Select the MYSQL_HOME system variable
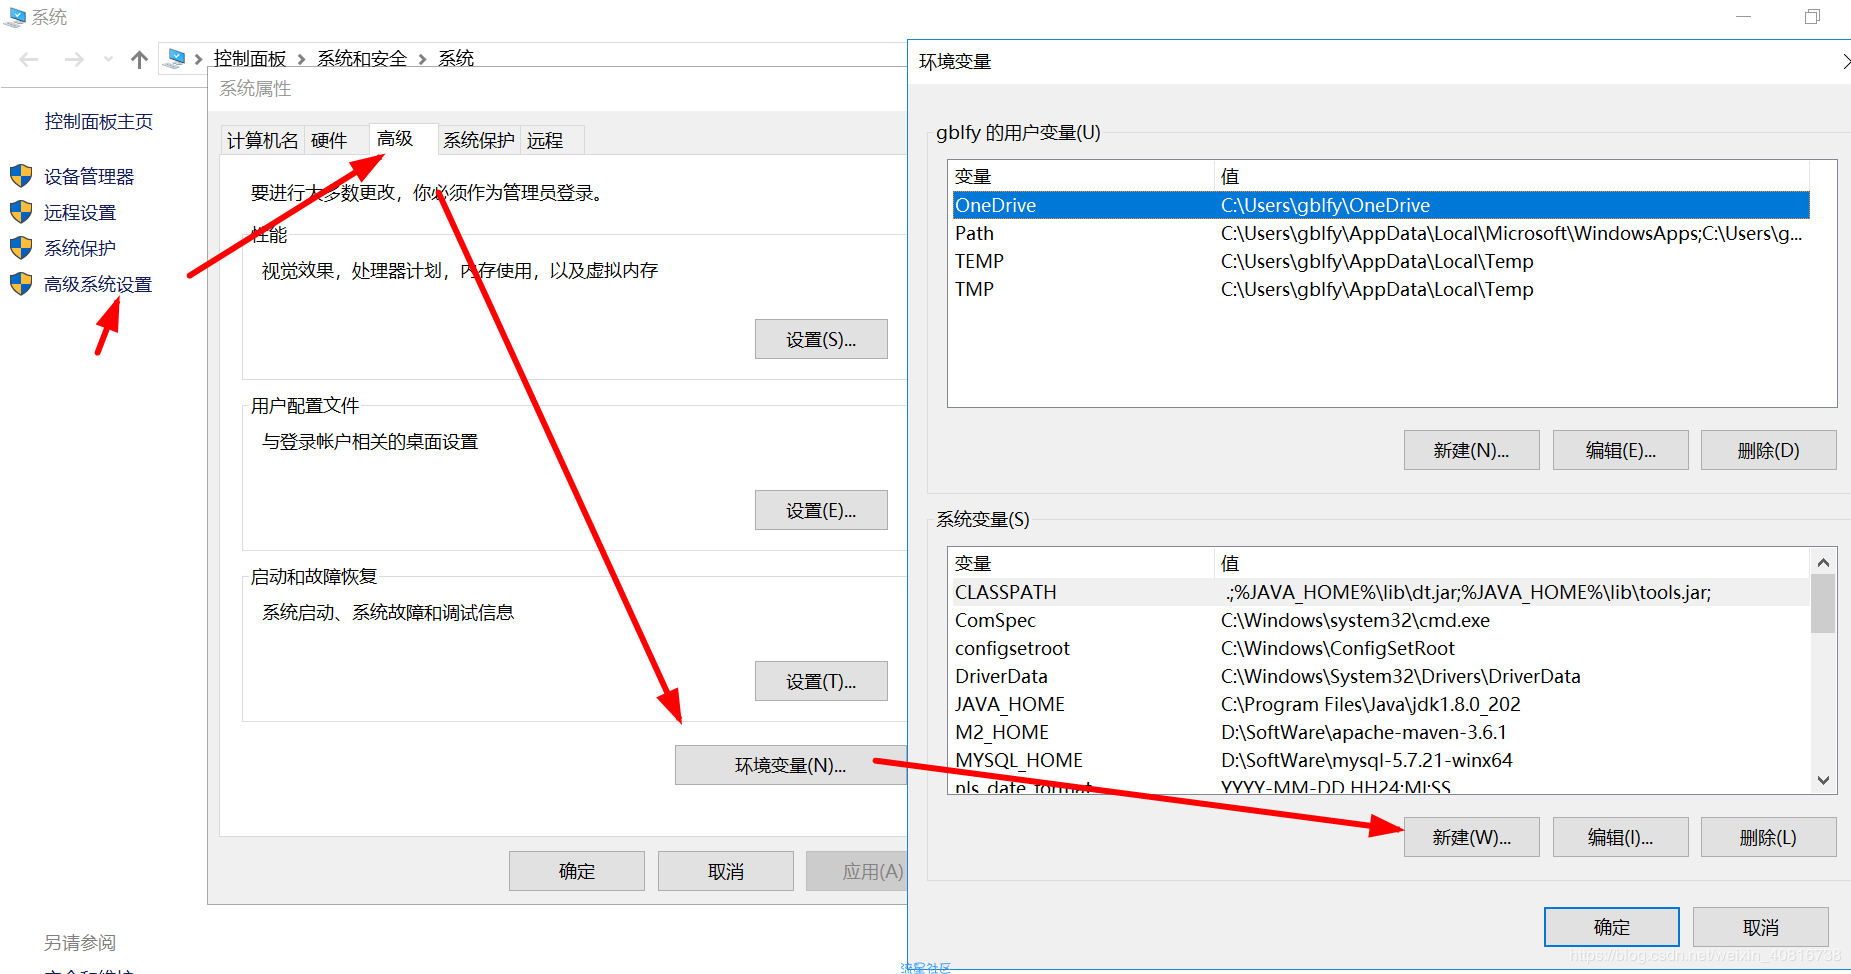1851x974 pixels. 1380,760
